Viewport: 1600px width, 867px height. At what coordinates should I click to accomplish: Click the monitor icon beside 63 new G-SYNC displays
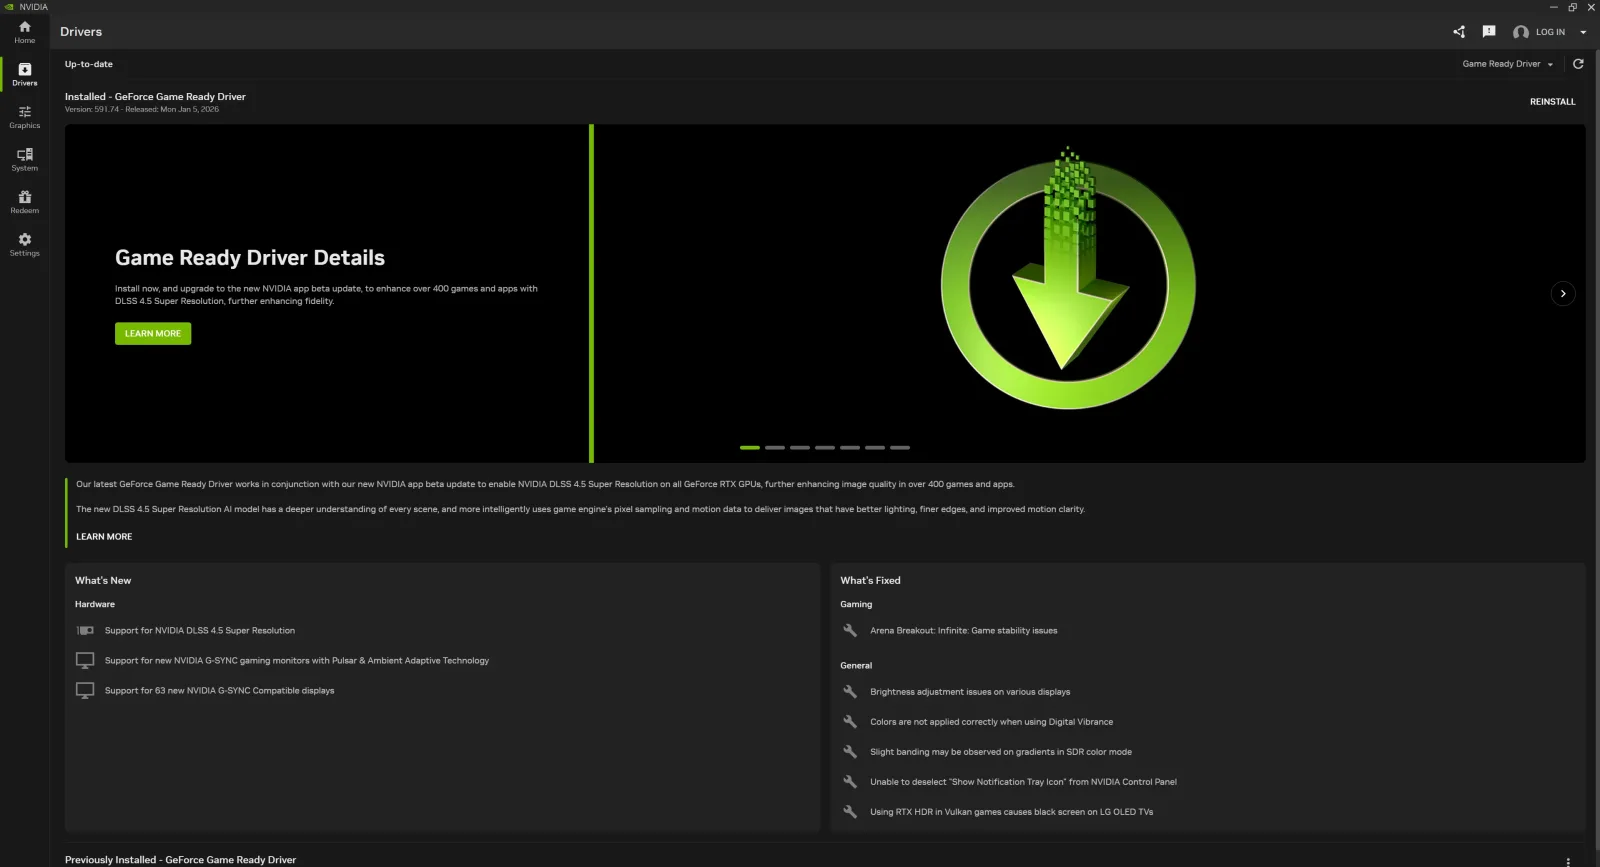[x=85, y=691]
